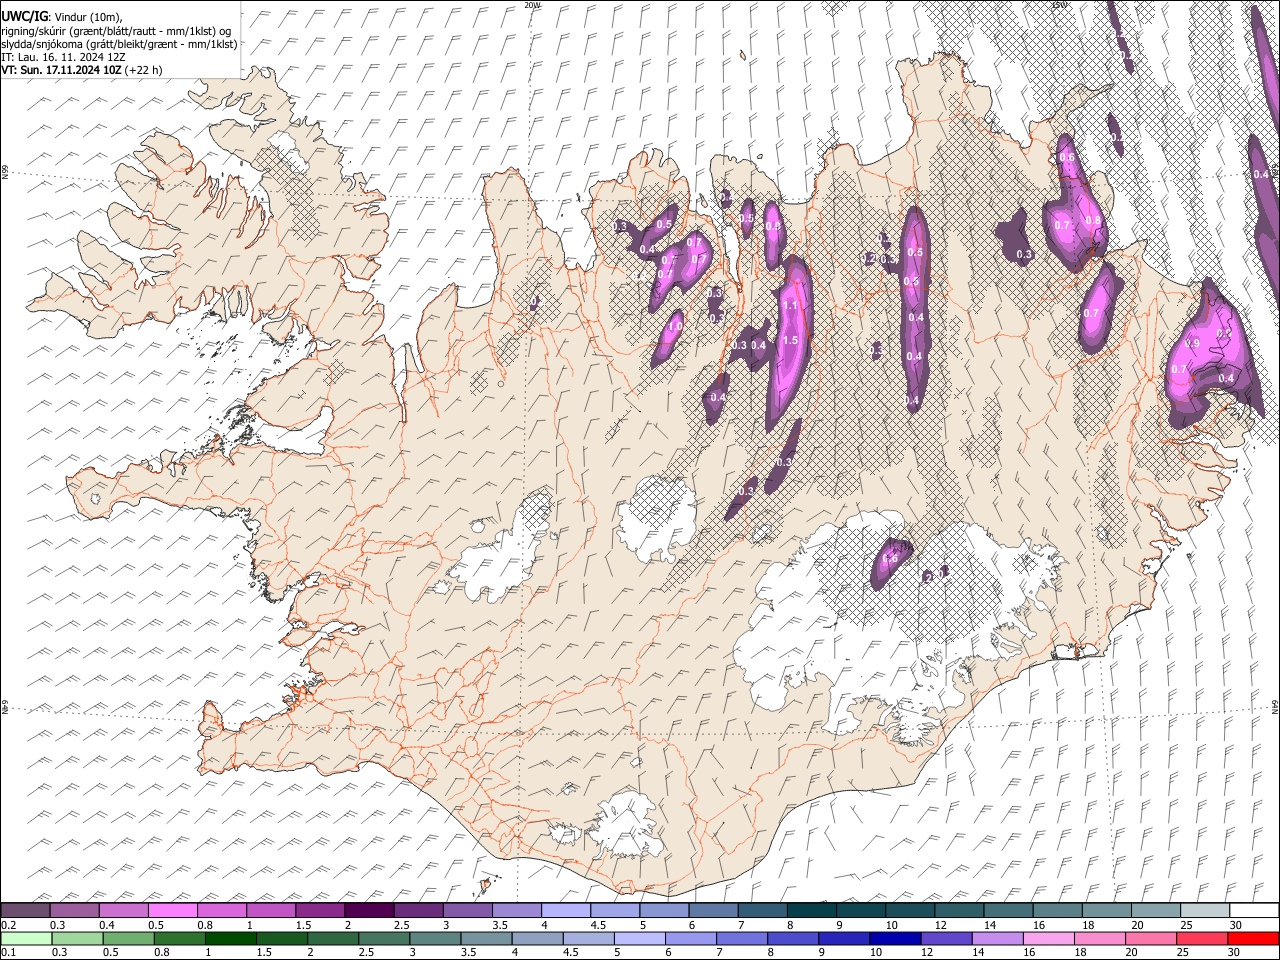The width and height of the screenshot is (1280, 960).
Task: Click the '15W' longitude label
Action: [x=1059, y=5]
